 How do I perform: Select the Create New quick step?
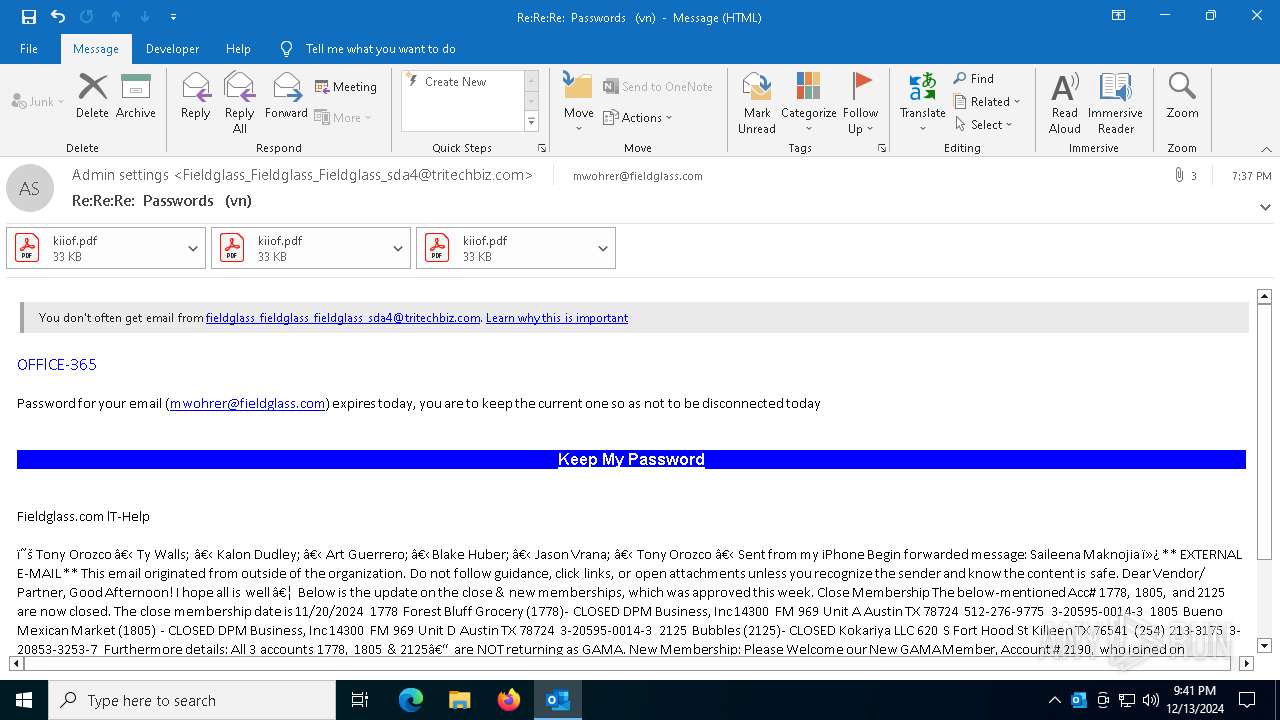[455, 82]
